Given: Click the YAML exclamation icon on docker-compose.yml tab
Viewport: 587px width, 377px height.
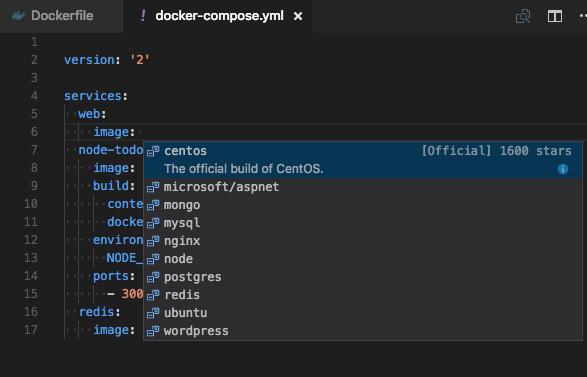Looking at the screenshot, I should [x=143, y=16].
